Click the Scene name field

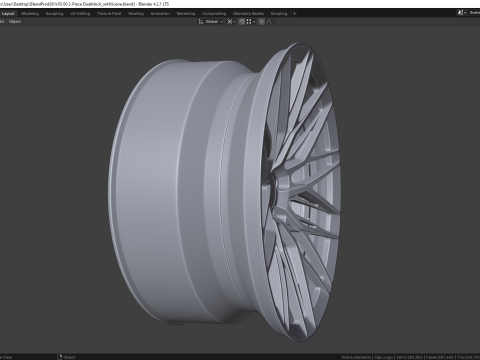[x=474, y=13]
